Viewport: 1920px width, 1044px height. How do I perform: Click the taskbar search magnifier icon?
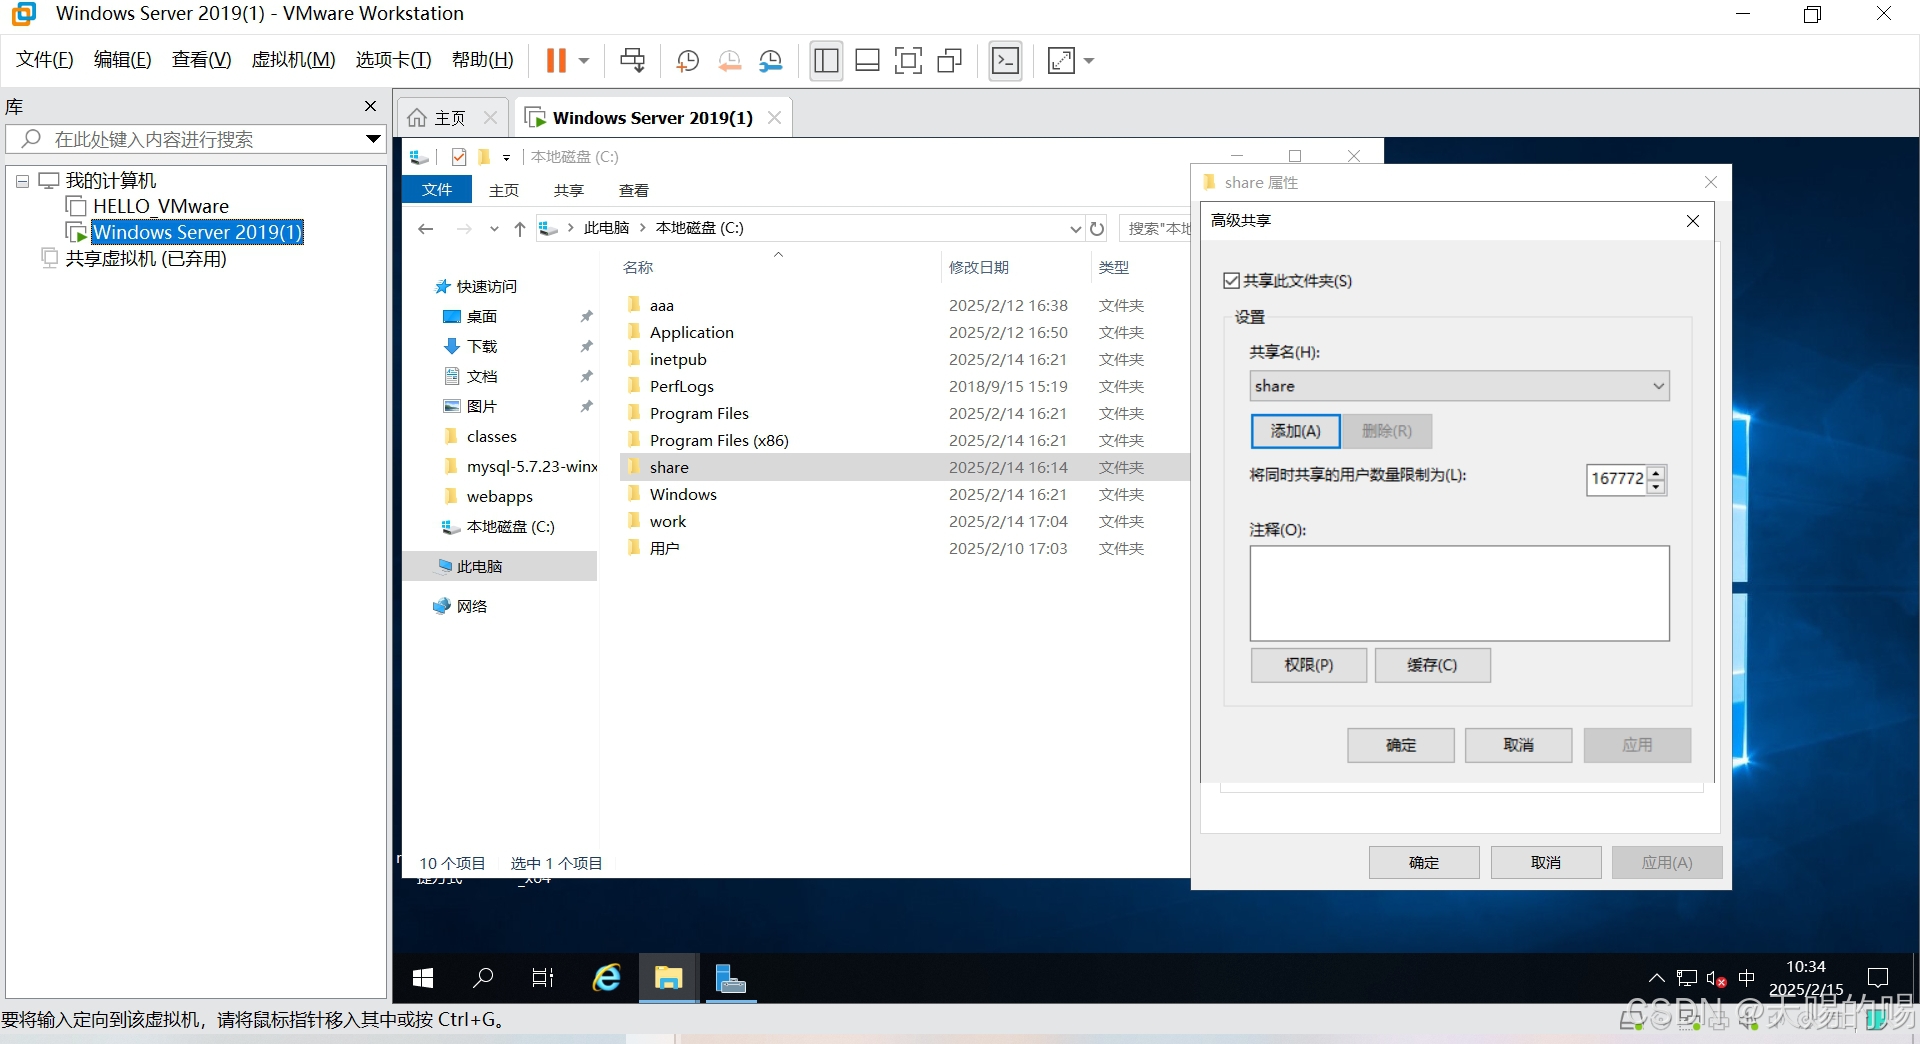point(483,978)
